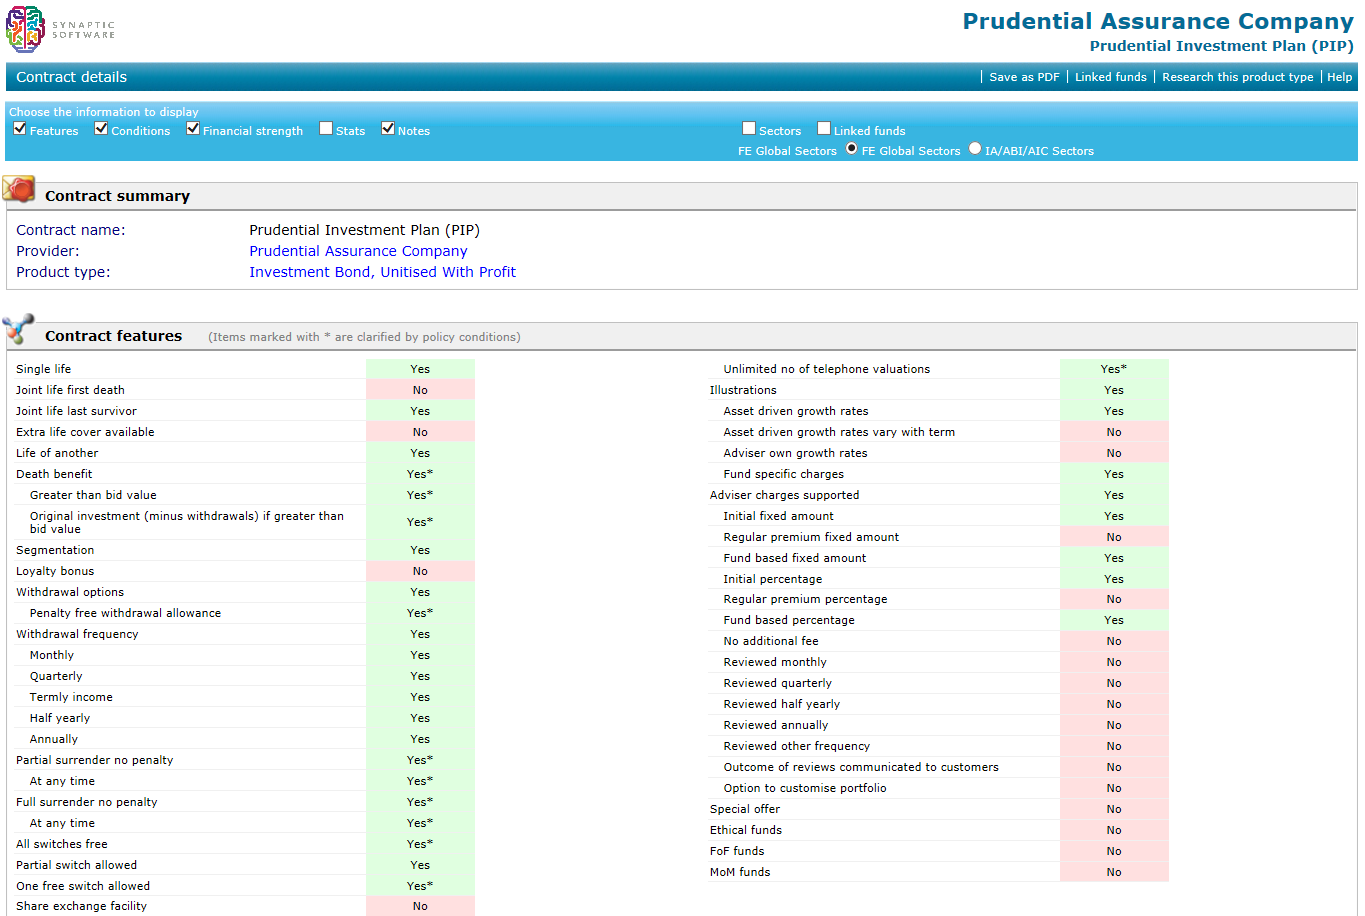Click 'Outcome of reviews communicated to customers'
The width and height of the screenshot is (1365, 916).
click(861, 767)
